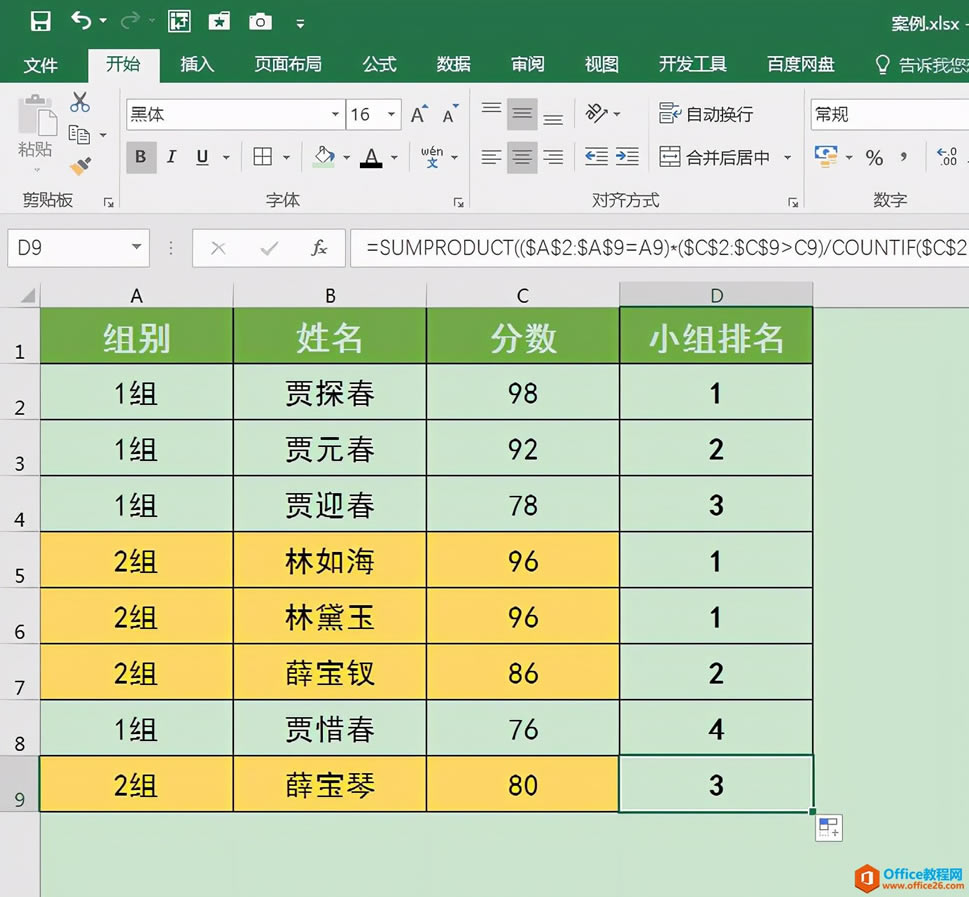
Task: Save the workbook with the floppy icon
Action: click(x=41, y=22)
